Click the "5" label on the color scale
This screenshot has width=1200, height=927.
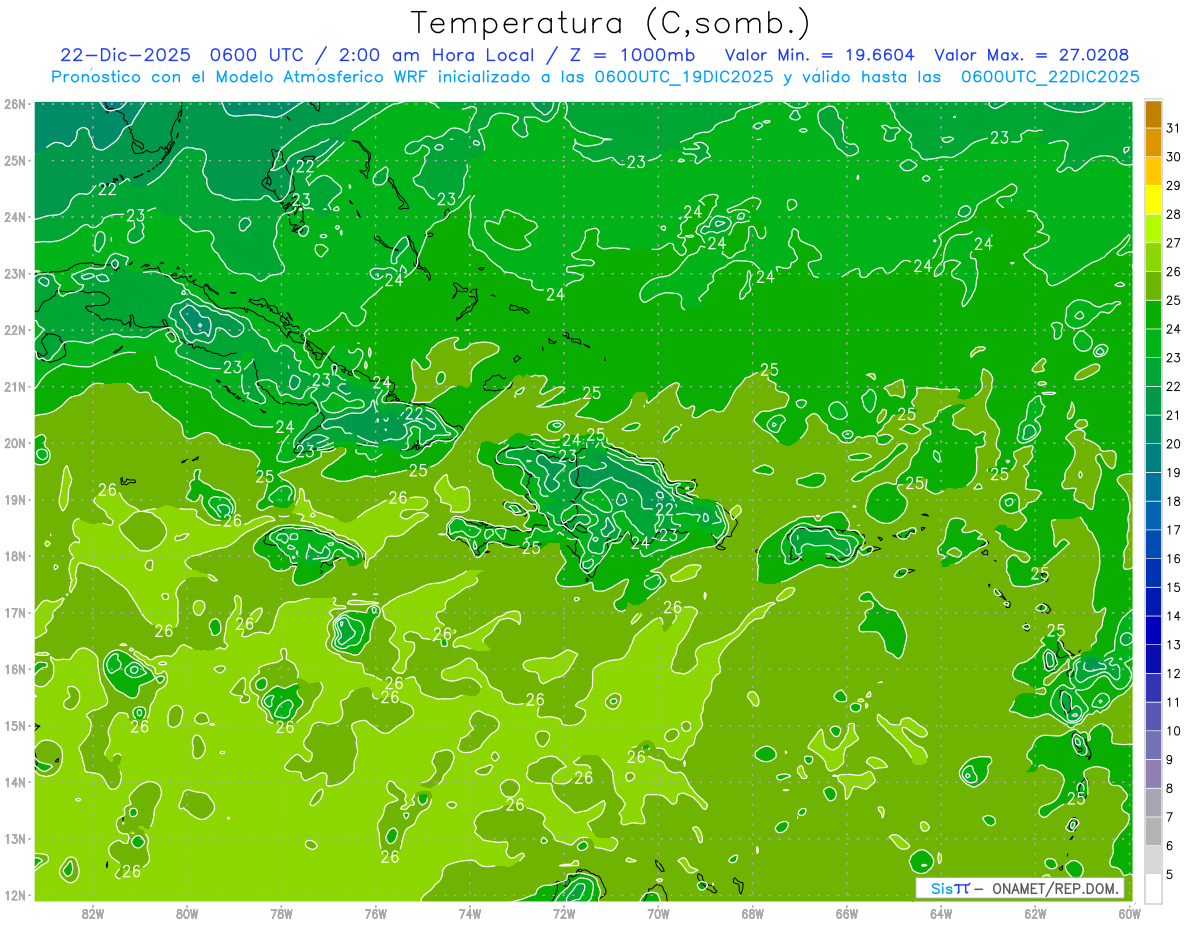coord(1170,874)
